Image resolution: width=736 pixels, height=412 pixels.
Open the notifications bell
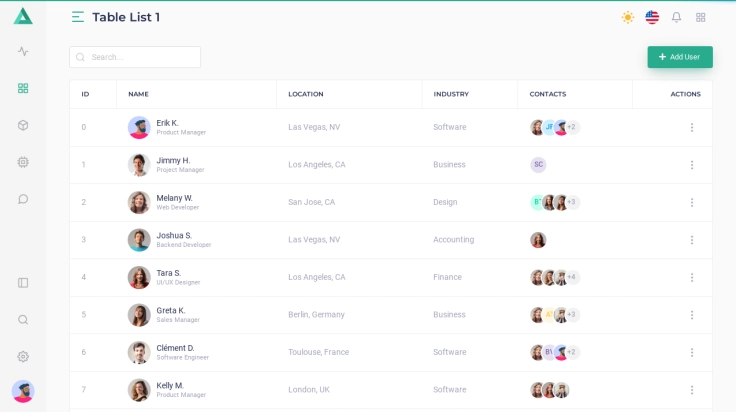(676, 17)
